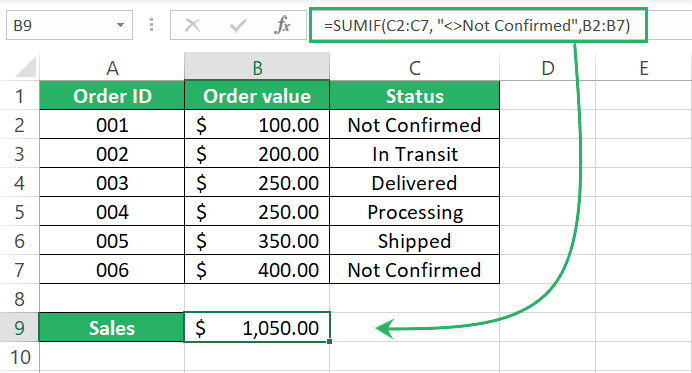This screenshot has height=373, width=692.
Task: Click the Select All corner triangle
Action: (x=26, y=68)
